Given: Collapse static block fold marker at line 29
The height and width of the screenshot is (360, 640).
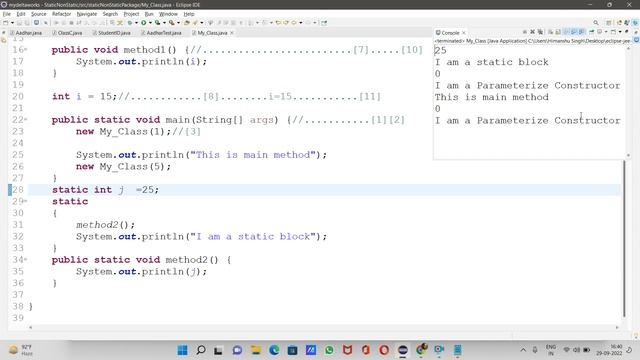Looking at the screenshot, I should pyautogui.click(x=26, y=201).
